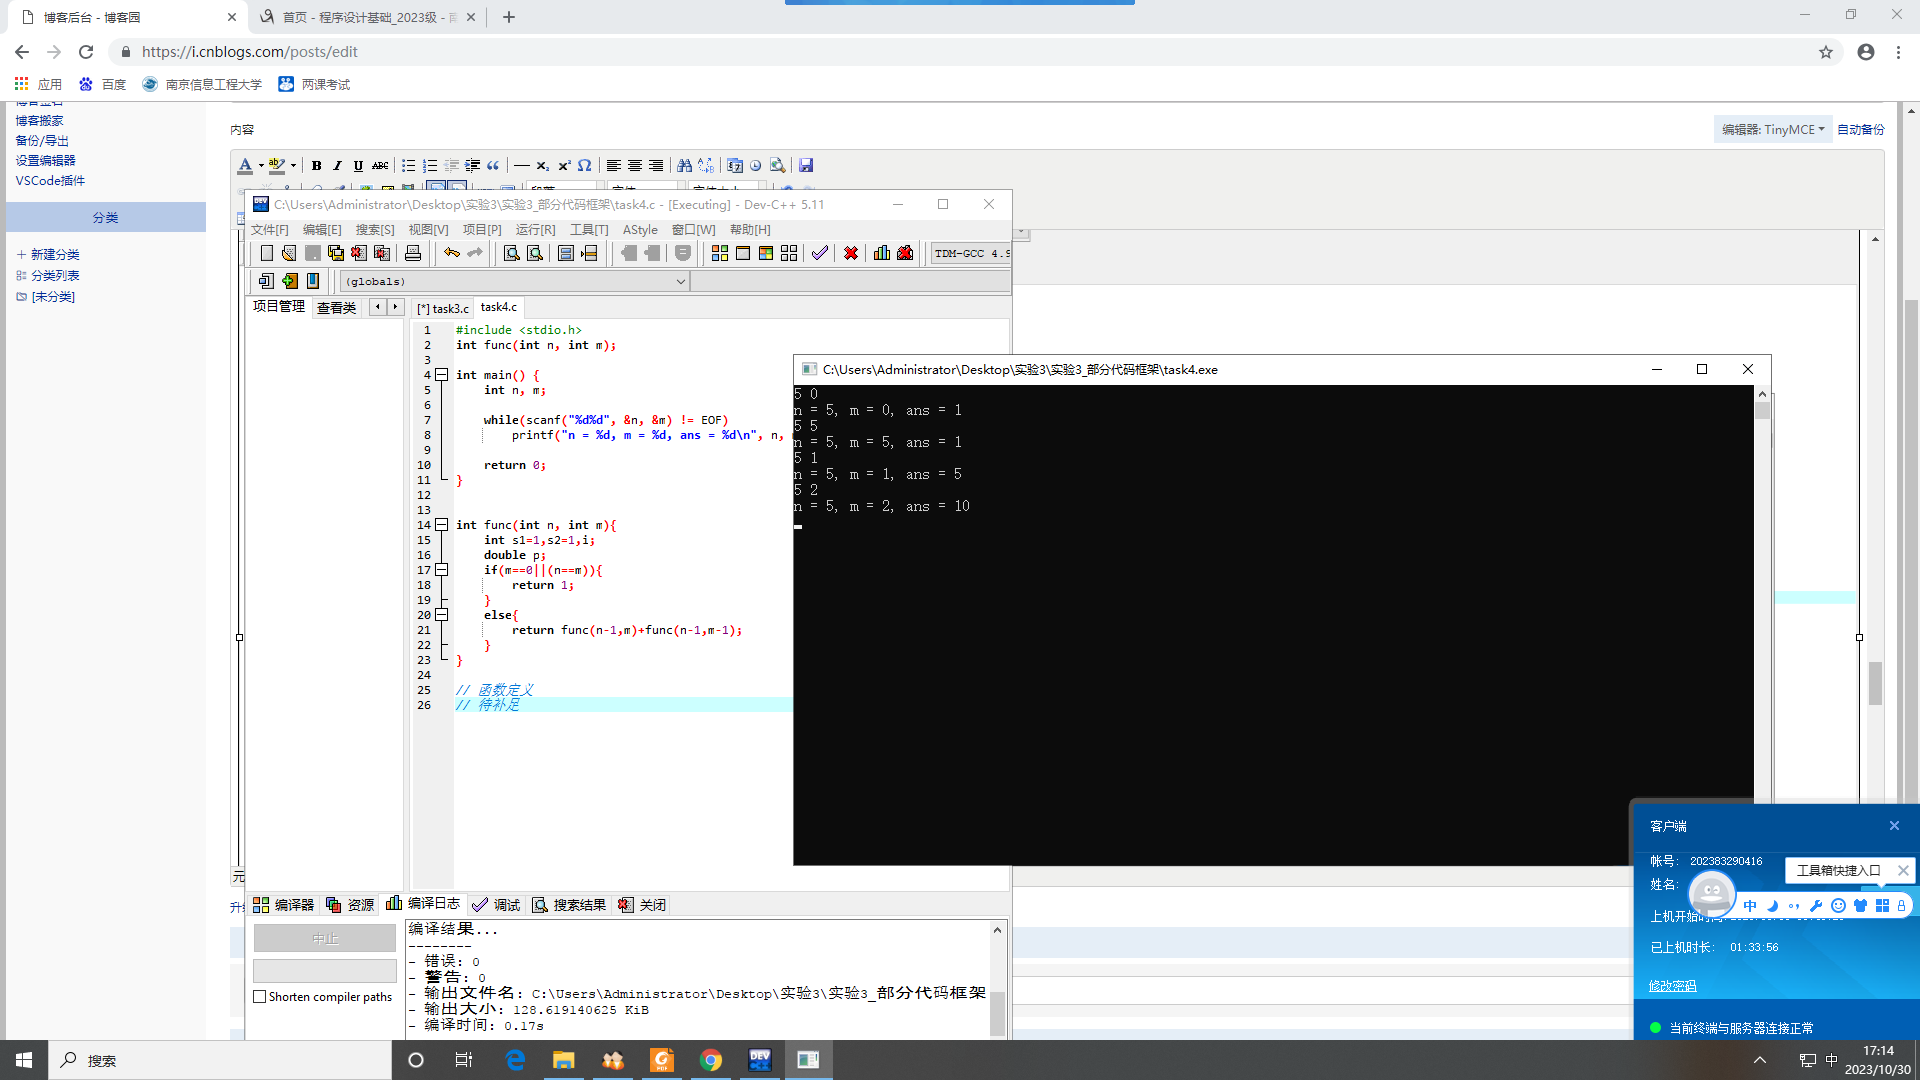Click the text color swatch letter A
Screen dimensions: 1920x1080
click(245, 165)
